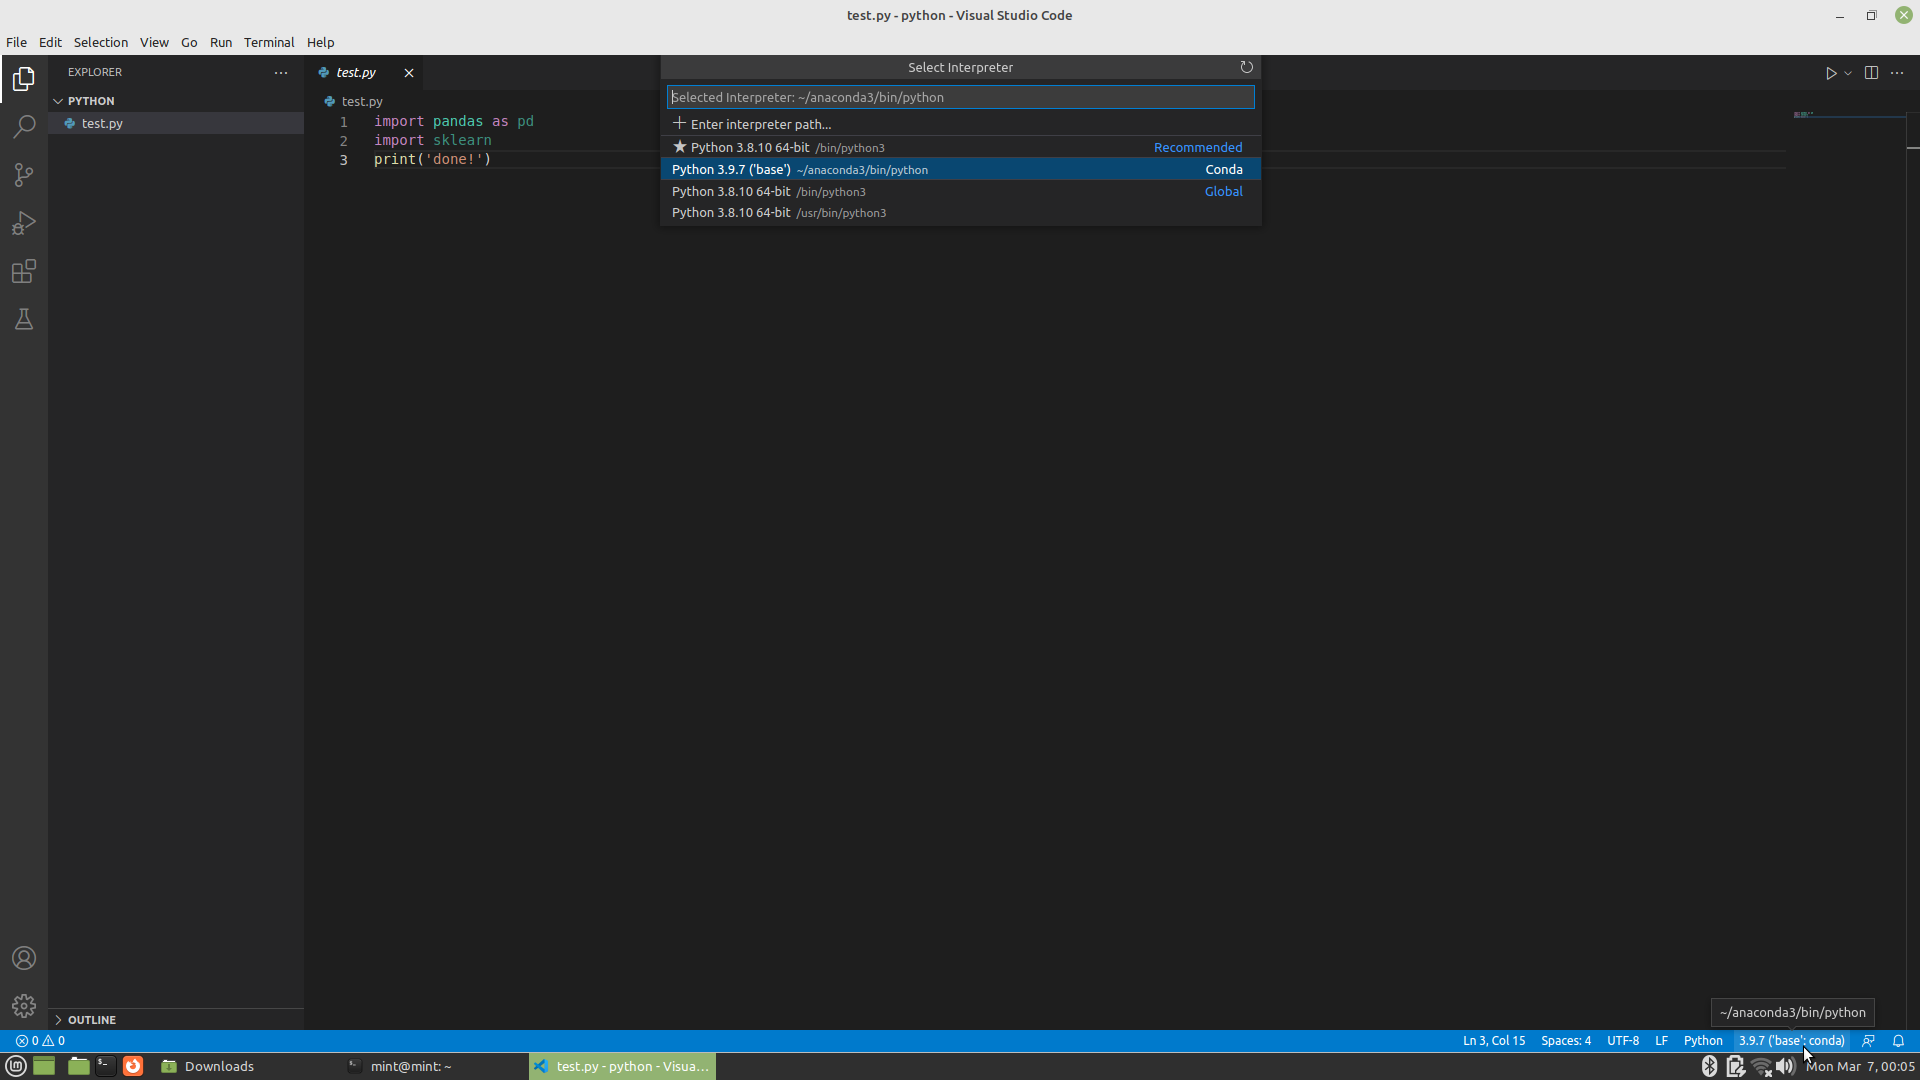Open the Extensions view
This screenshot has height=1080, width=1920.
point(24,271)
